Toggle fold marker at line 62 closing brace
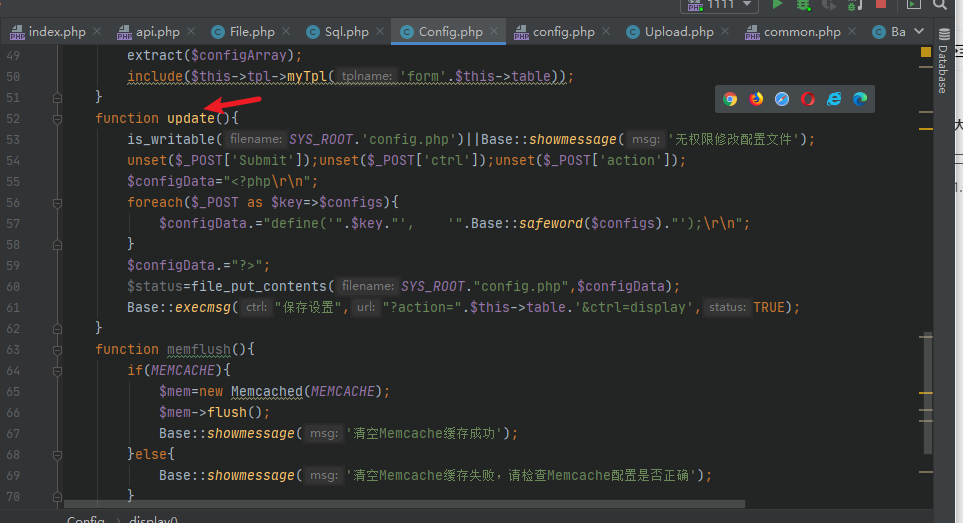This screenshot has width=963, height=523. pos(57,329)
